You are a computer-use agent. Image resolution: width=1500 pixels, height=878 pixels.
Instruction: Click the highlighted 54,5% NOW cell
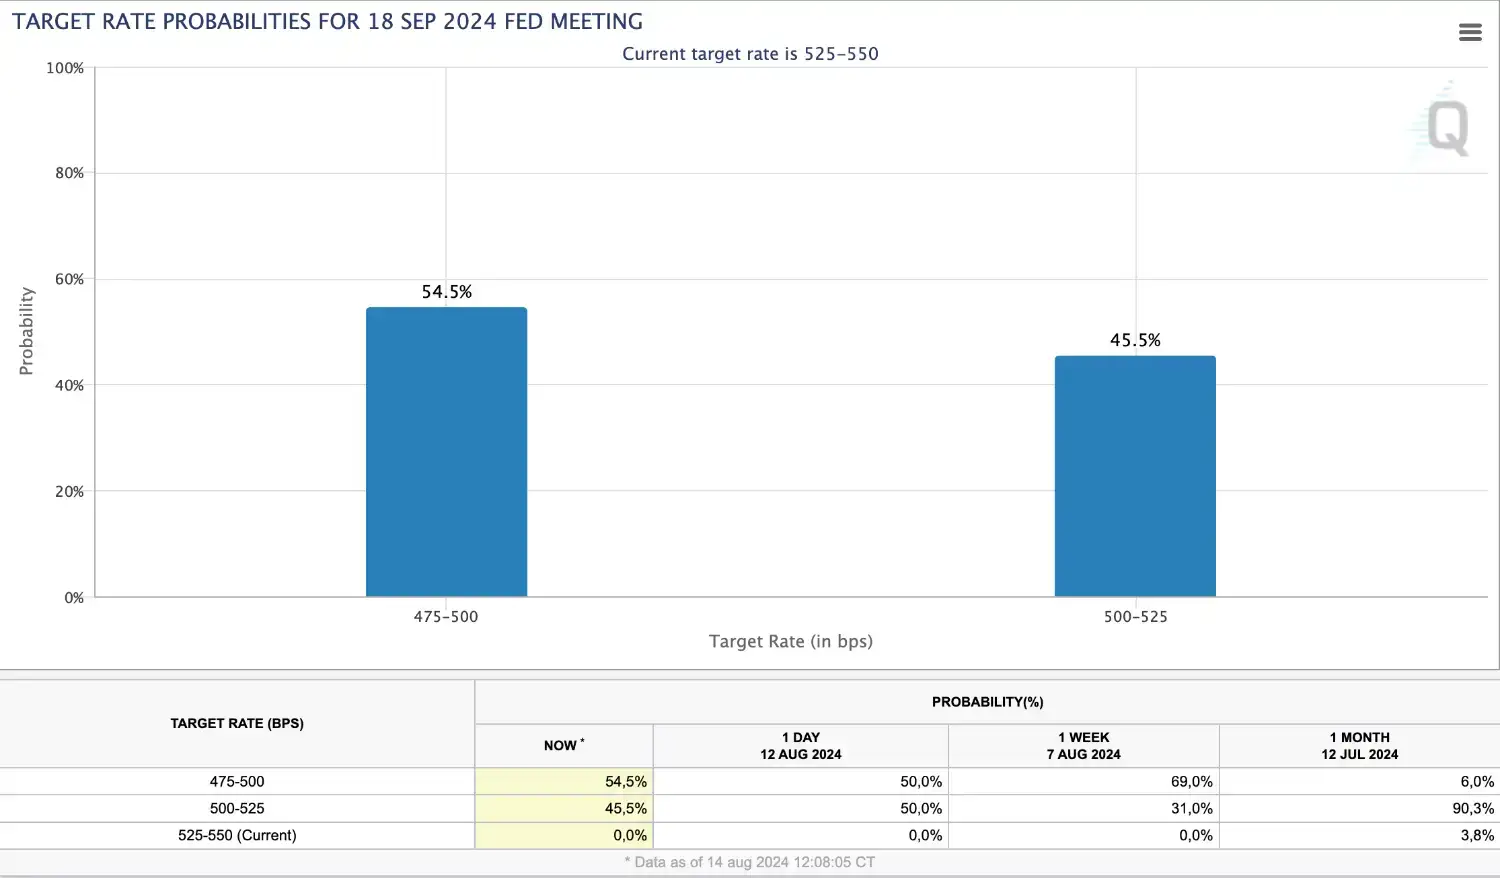[x=564, y=781]
